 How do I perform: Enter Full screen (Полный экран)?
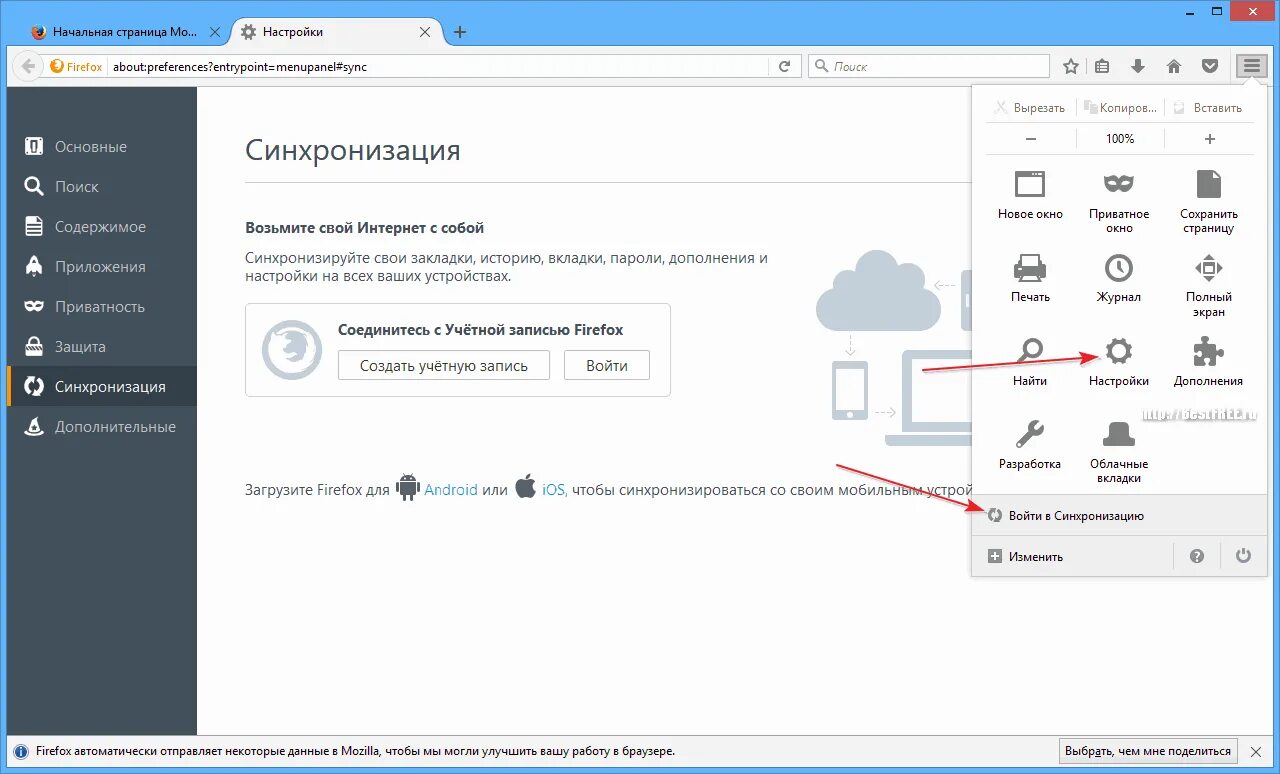pos(1209,285)
